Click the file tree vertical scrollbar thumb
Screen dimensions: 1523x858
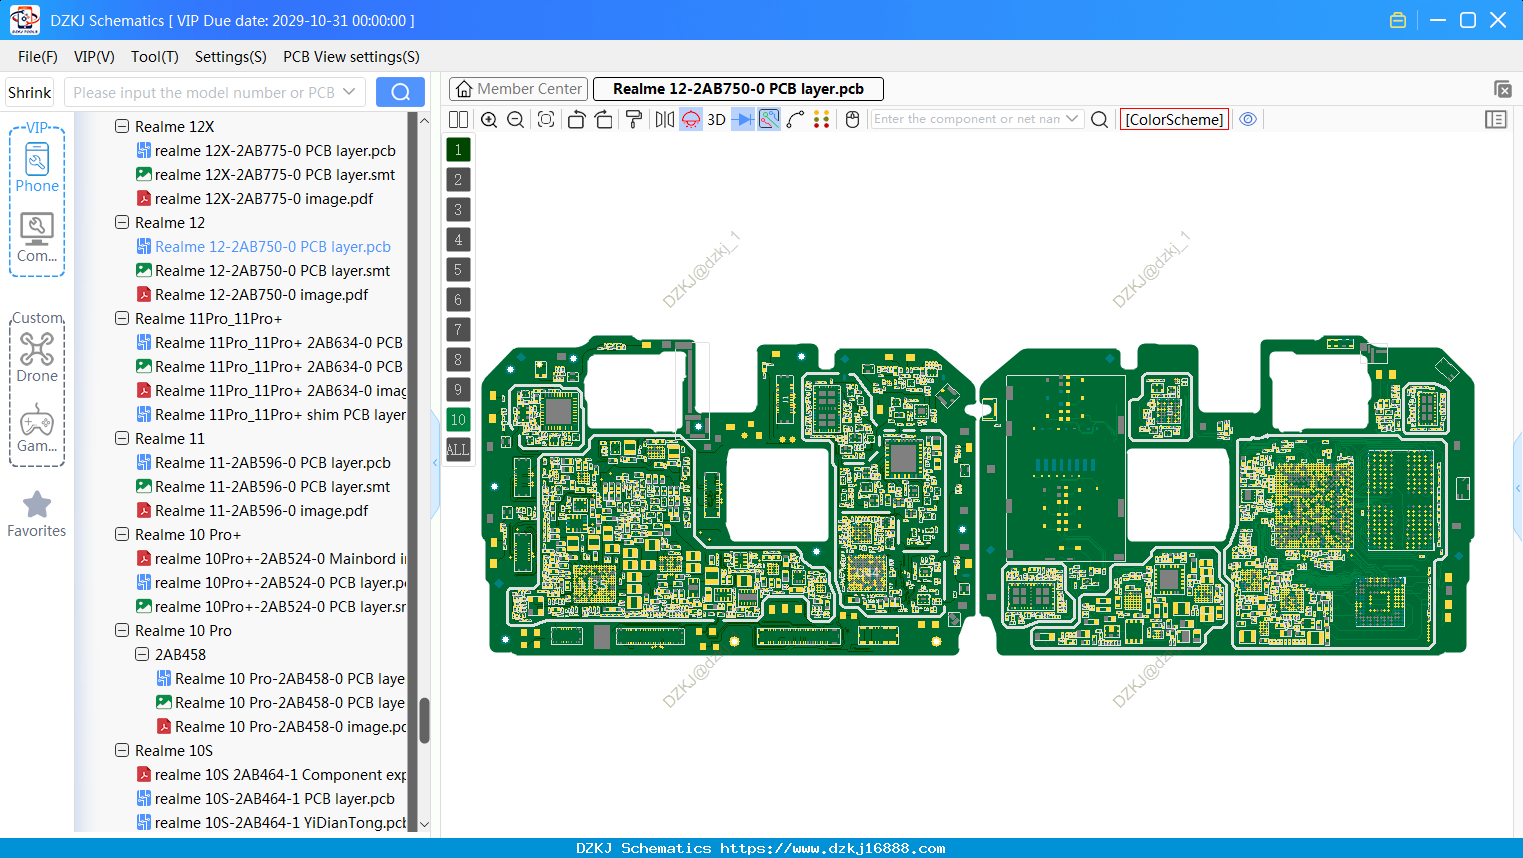(424, 720)
